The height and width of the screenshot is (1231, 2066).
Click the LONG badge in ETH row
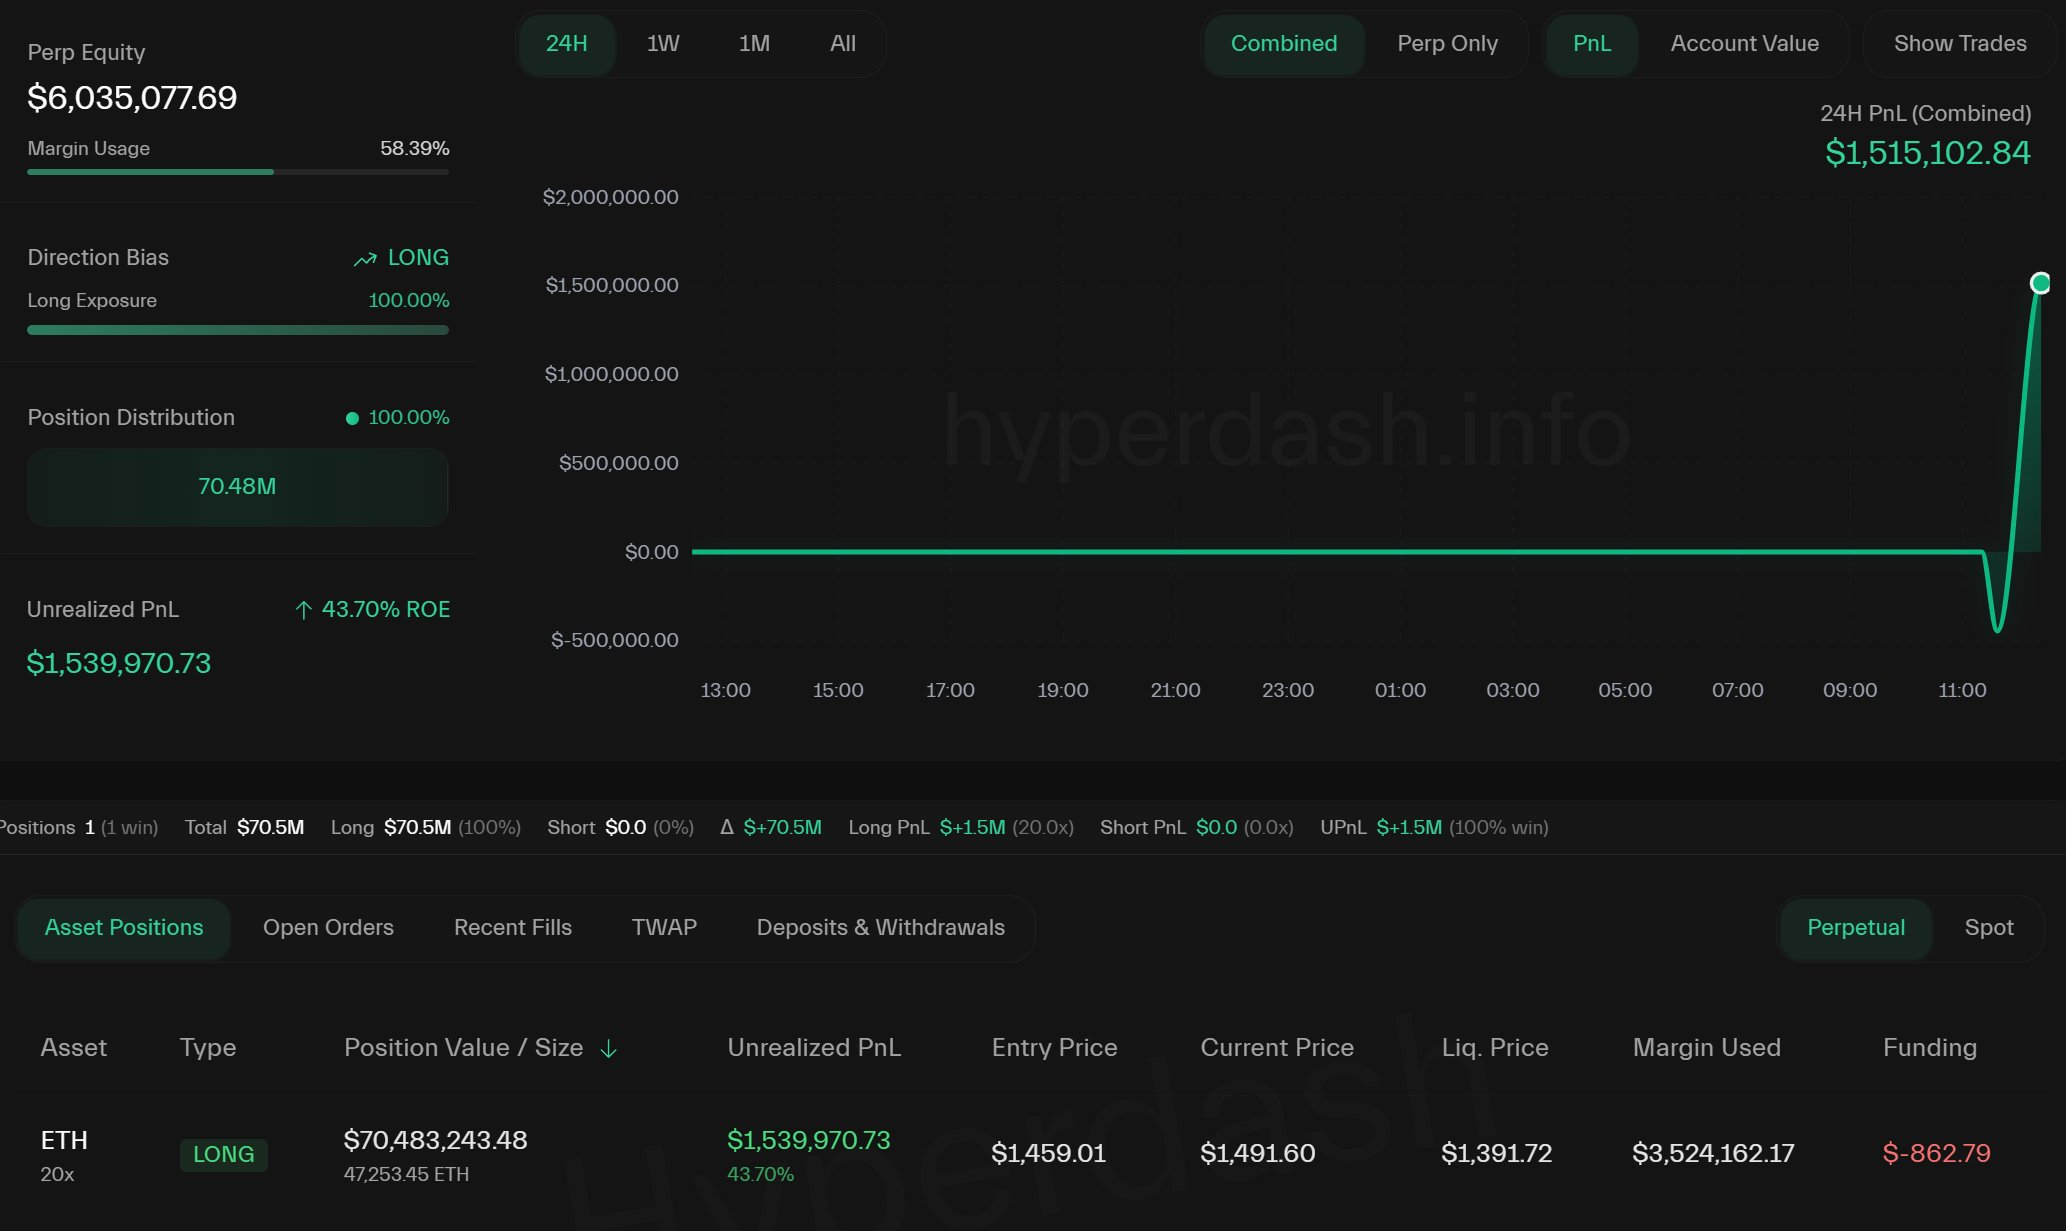[223, 1155]
